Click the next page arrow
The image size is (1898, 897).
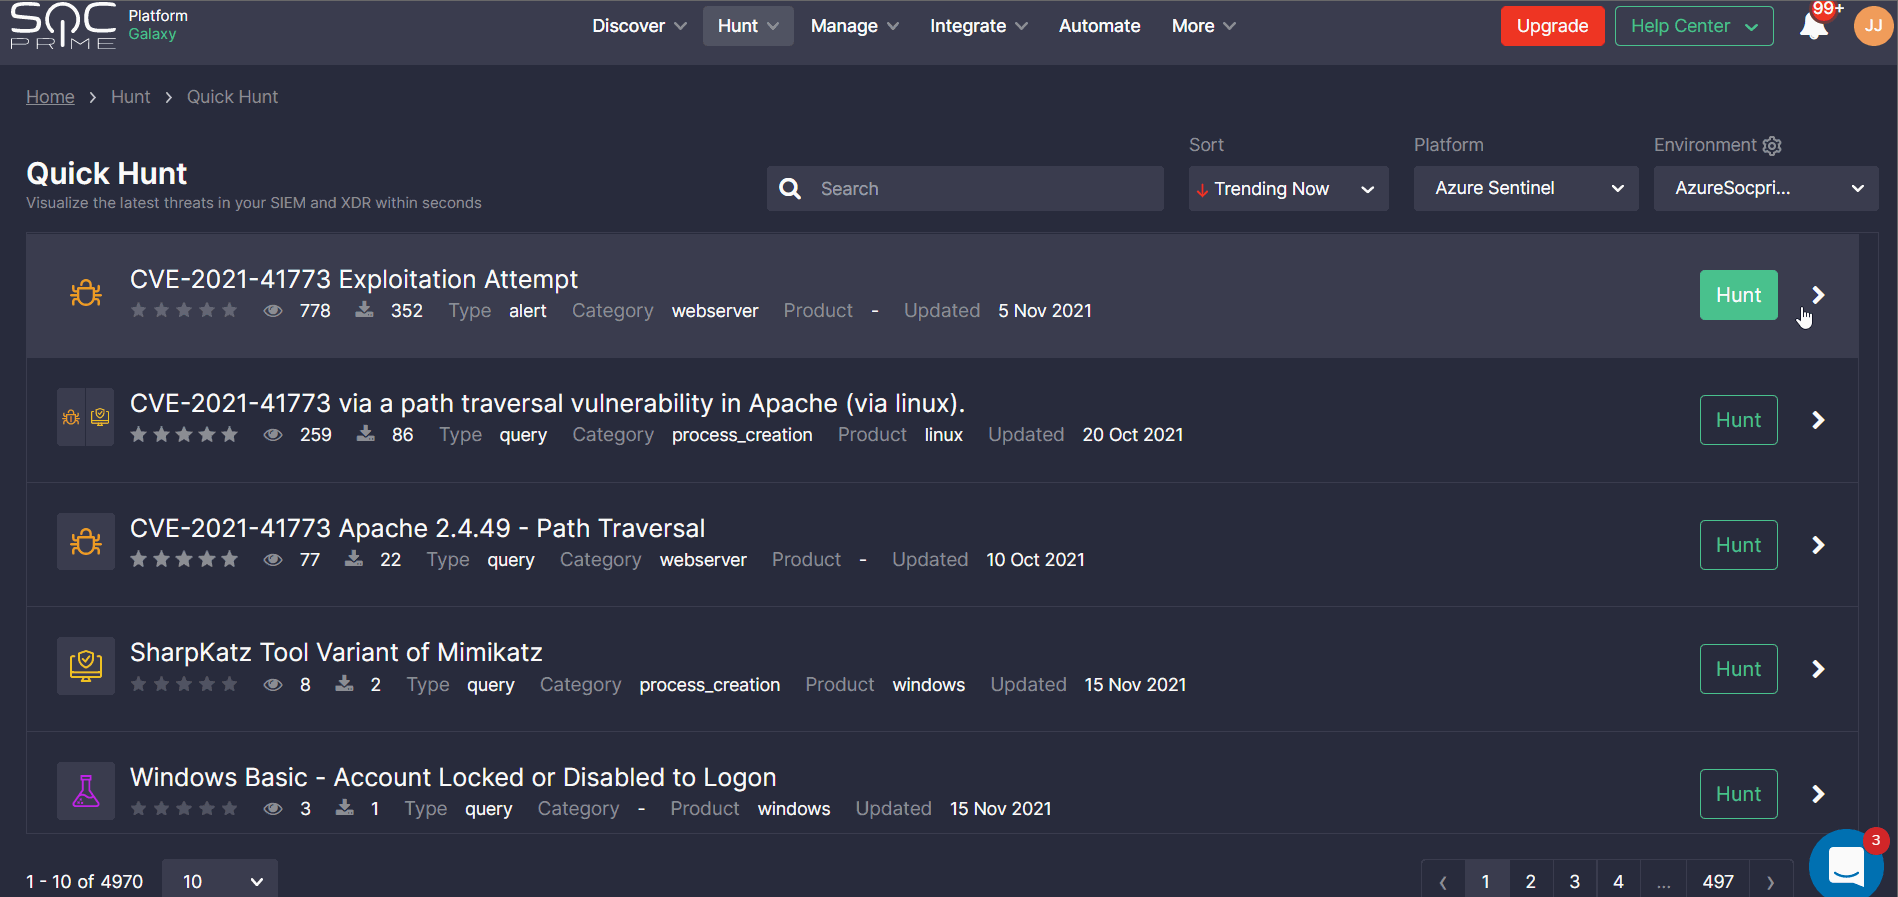[x=1770, y=881]
